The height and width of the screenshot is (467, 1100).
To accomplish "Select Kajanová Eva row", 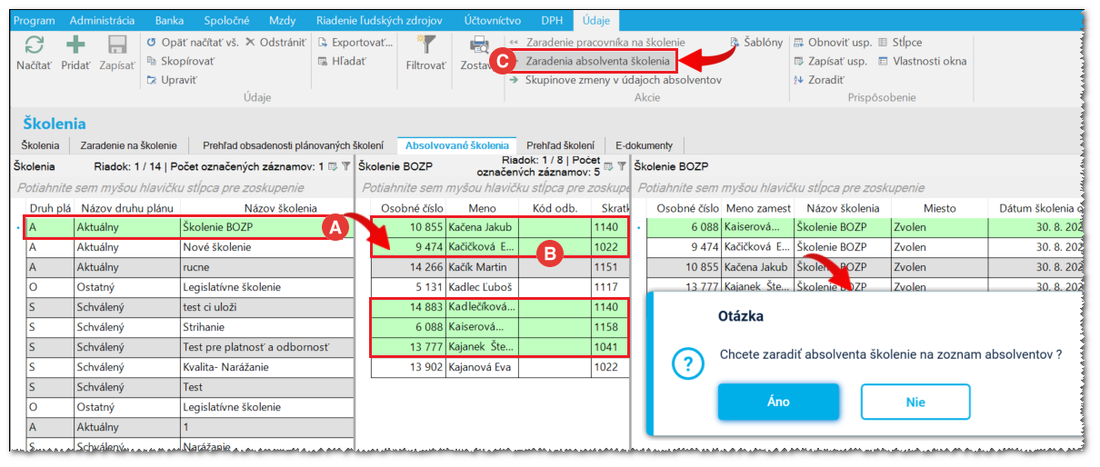I will (x=500, y=367).
